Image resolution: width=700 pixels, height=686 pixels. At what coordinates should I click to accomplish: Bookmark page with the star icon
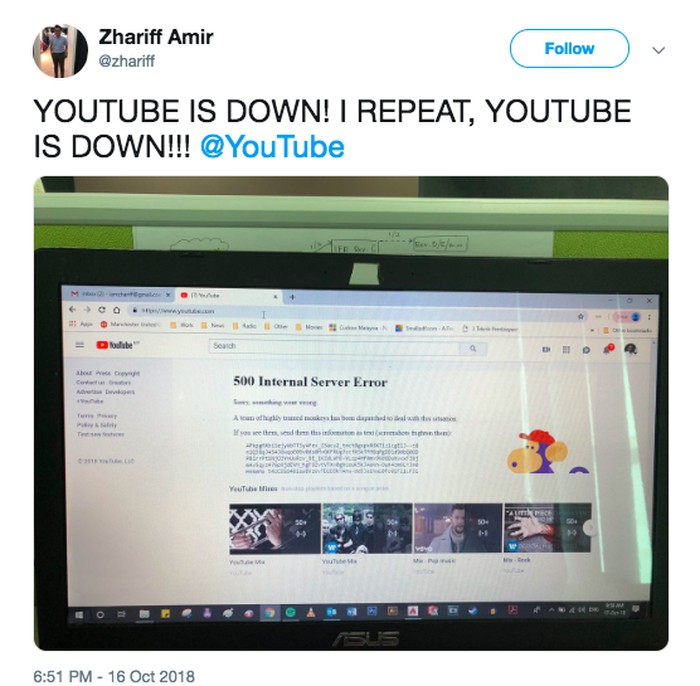(581, 316)
